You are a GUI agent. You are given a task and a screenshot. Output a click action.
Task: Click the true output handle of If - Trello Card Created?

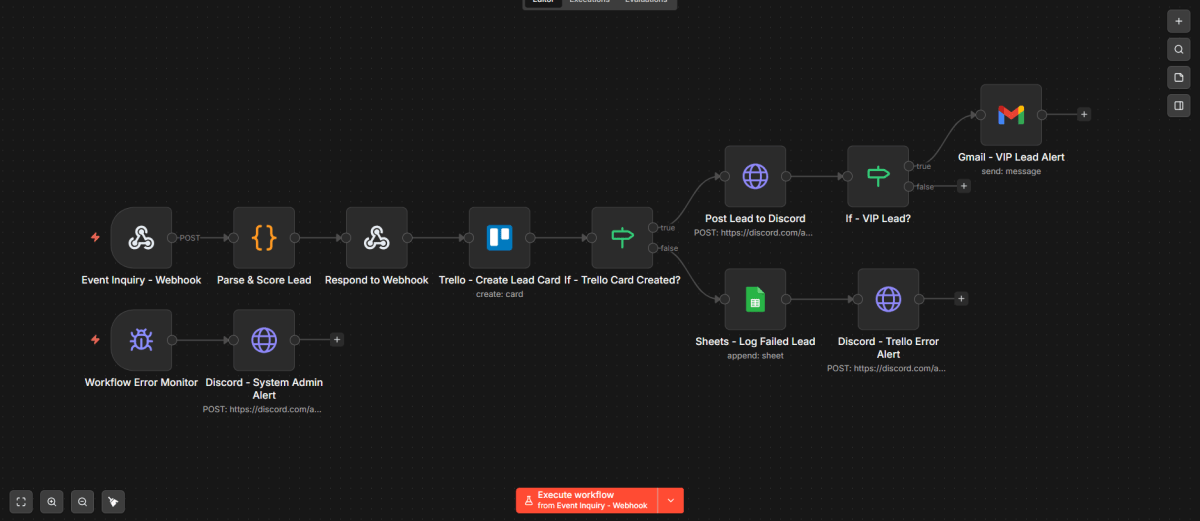[x=653, y=228]
